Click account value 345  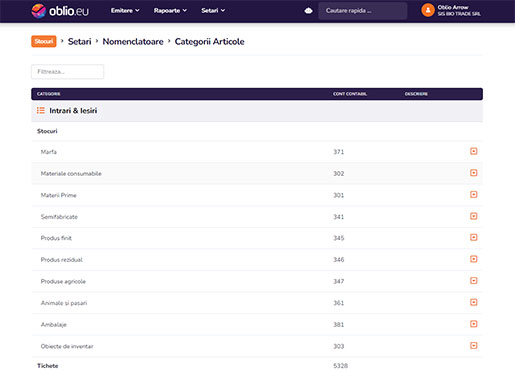338,238
